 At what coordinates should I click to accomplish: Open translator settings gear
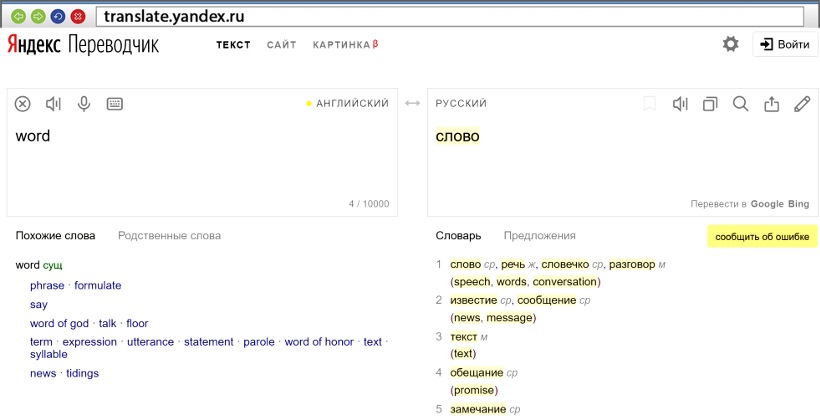click(731, 44)
